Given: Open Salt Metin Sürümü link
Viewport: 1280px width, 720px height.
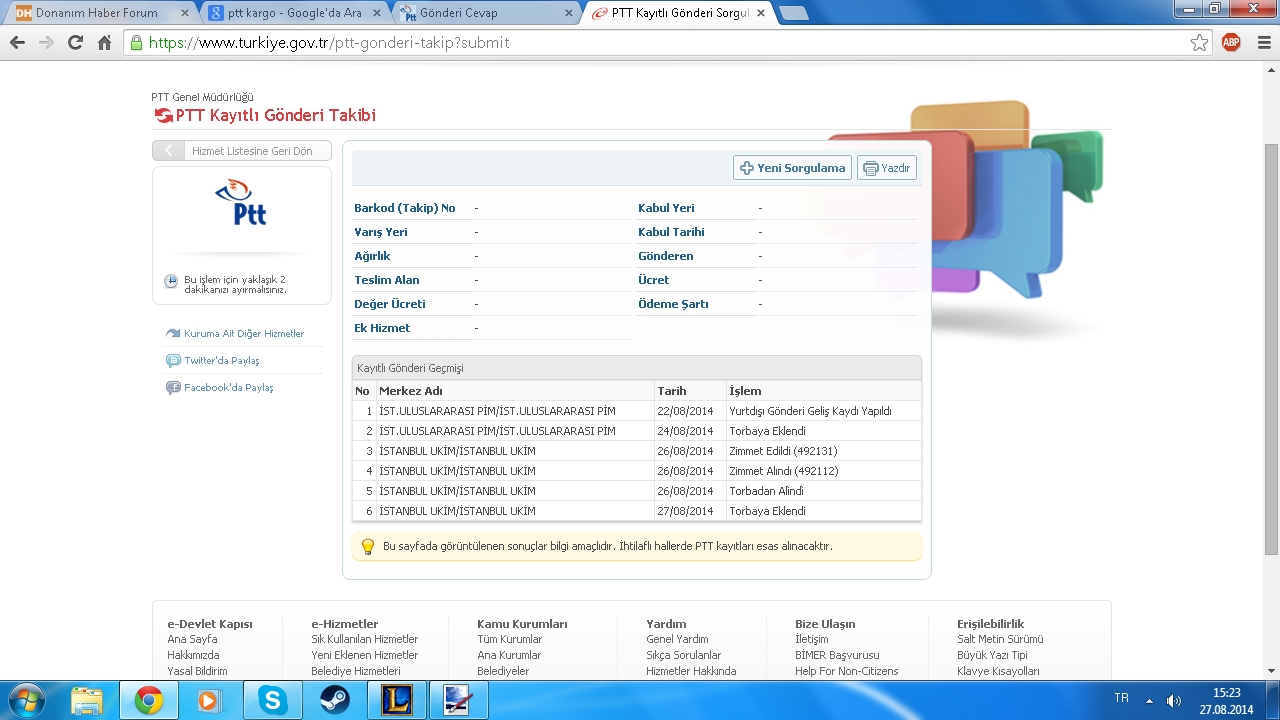Looking at the screenshot, I should click(x=1000, y=639).
